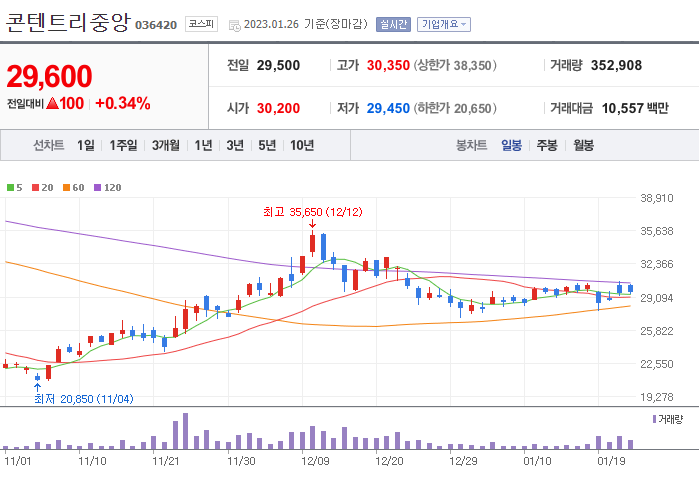
Task: Click the 하한가 20,650 text
Action: 455,108
